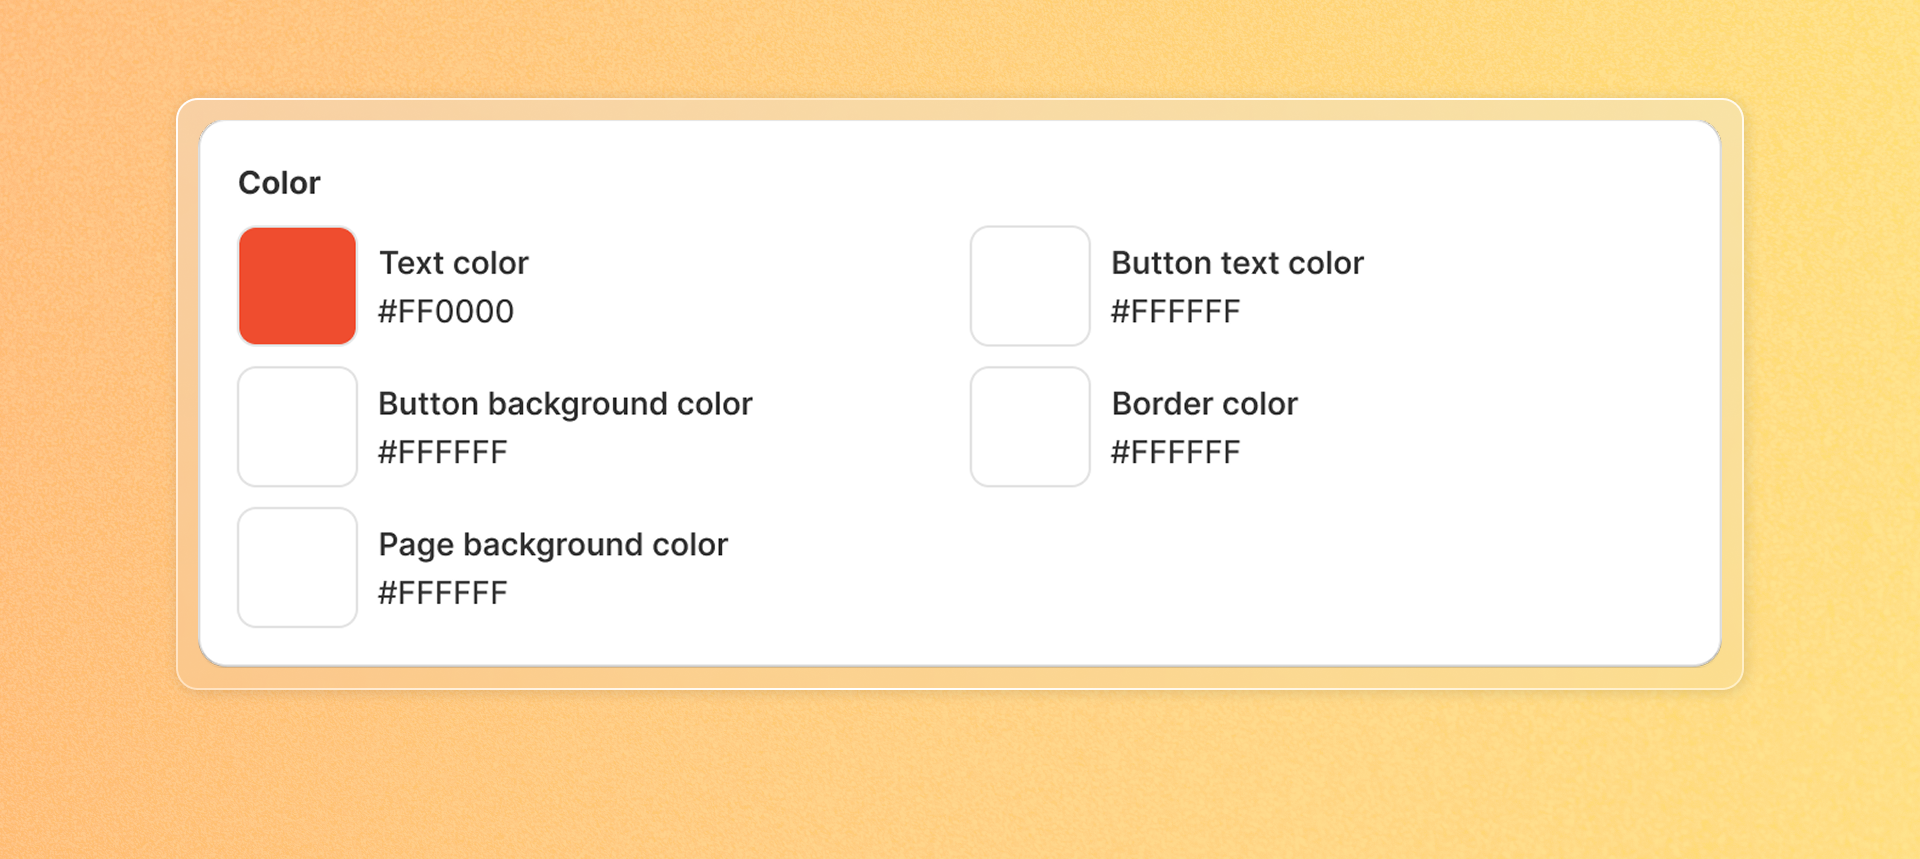Open the Page background color swatch
The height and width of the screenshot is (859, 1920).
[297, 568]
